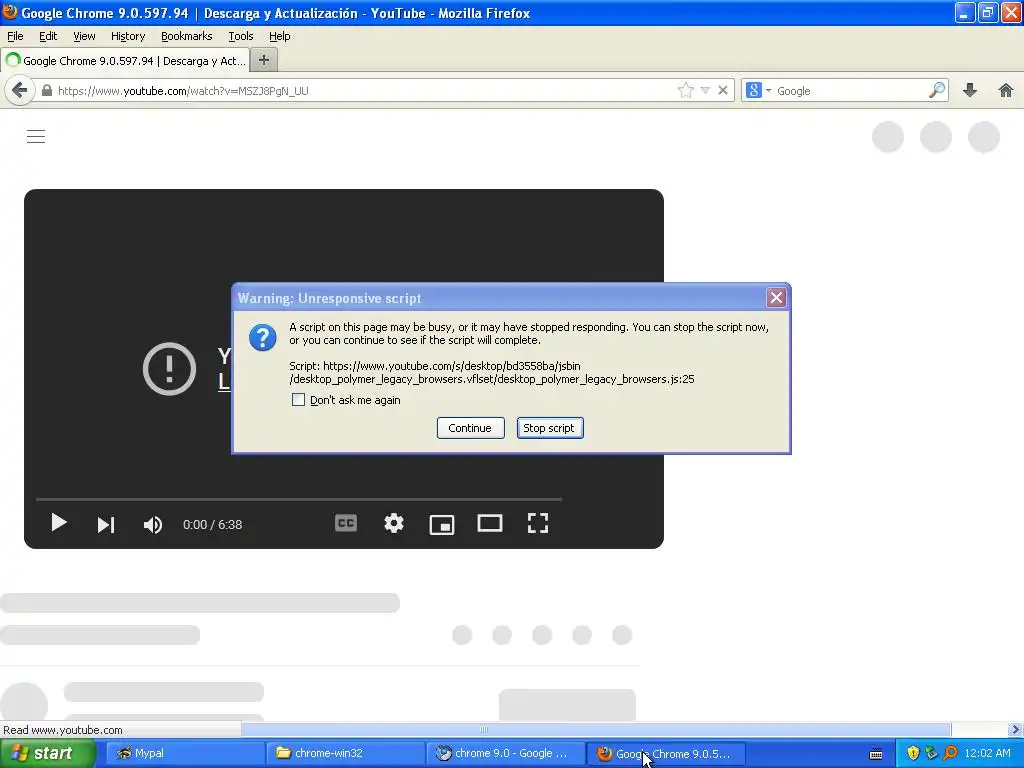Check 'Don't ask me again' checkbox
Screen dimensions: 1024x768
point(298,400)
